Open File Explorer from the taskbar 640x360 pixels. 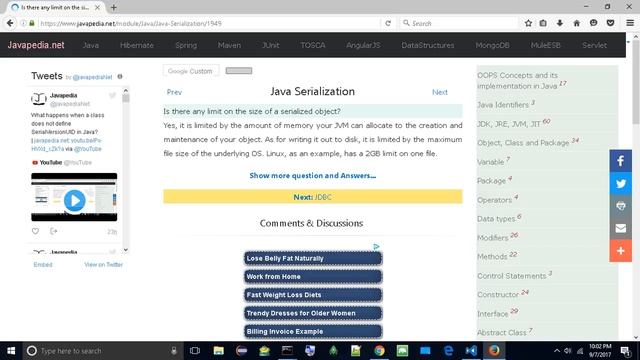coord(218,351)
